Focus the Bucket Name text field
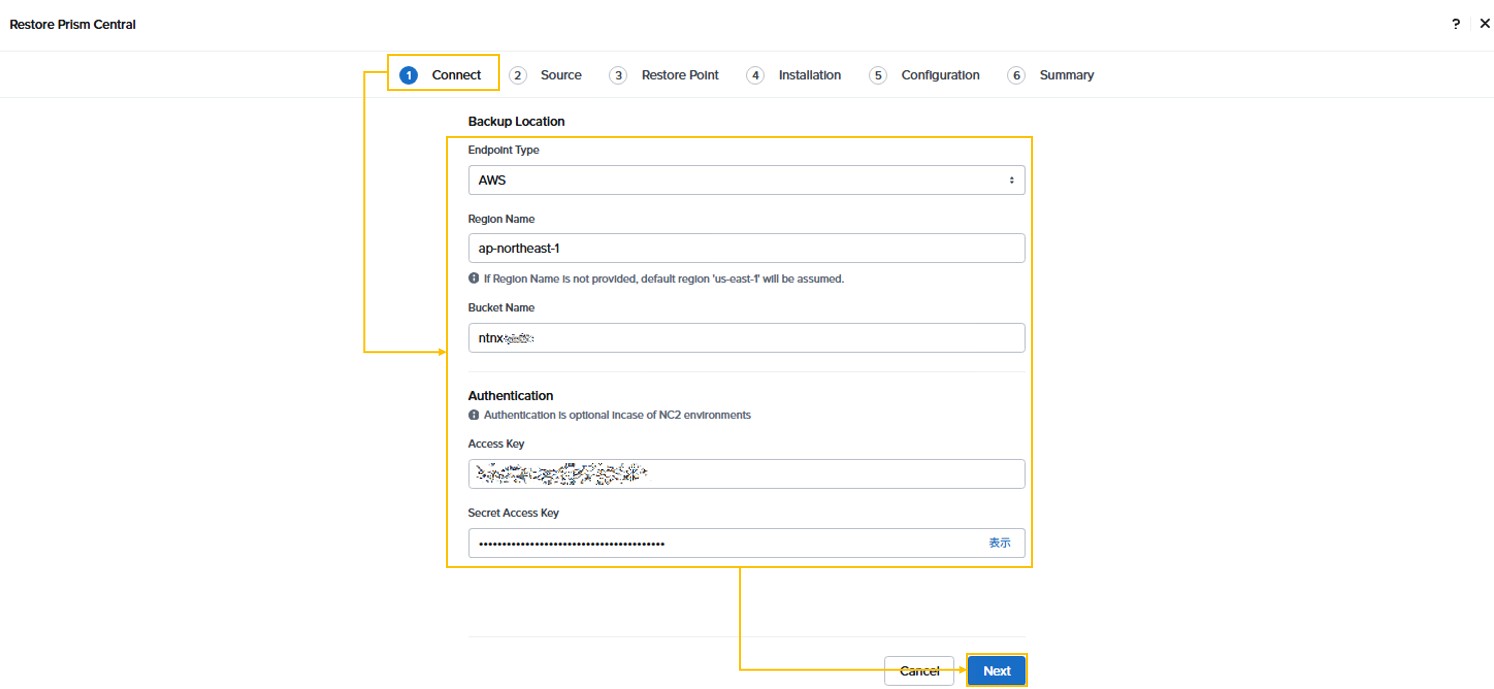The image size is (1494, 689). tap(746, 338)
